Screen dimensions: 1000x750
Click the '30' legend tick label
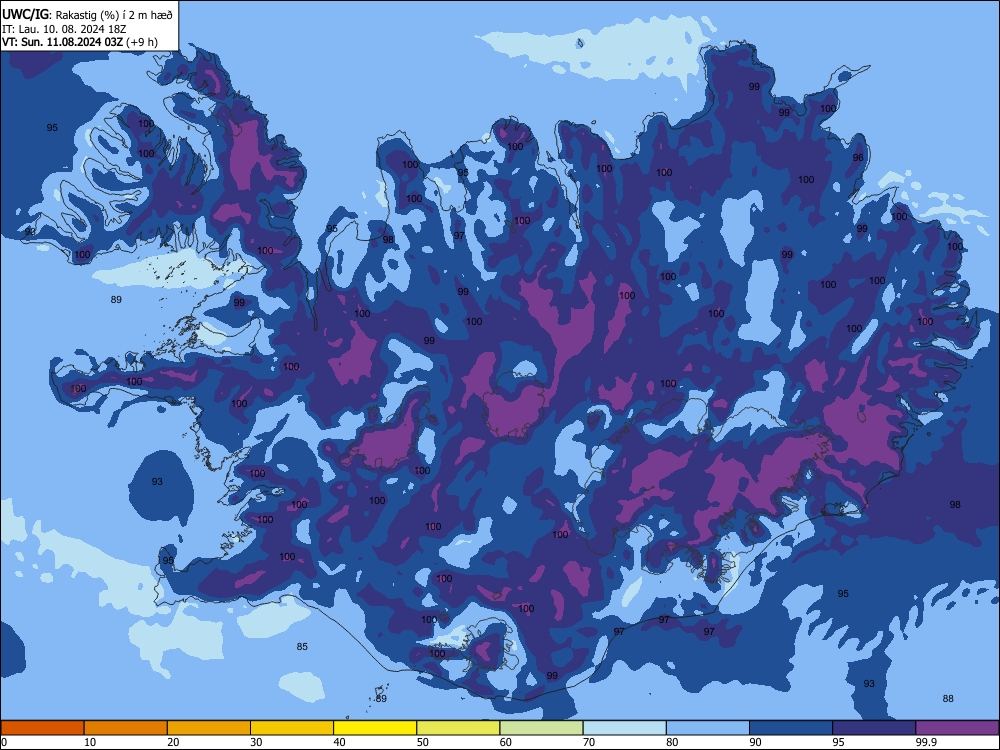click(x=256, y=742)
